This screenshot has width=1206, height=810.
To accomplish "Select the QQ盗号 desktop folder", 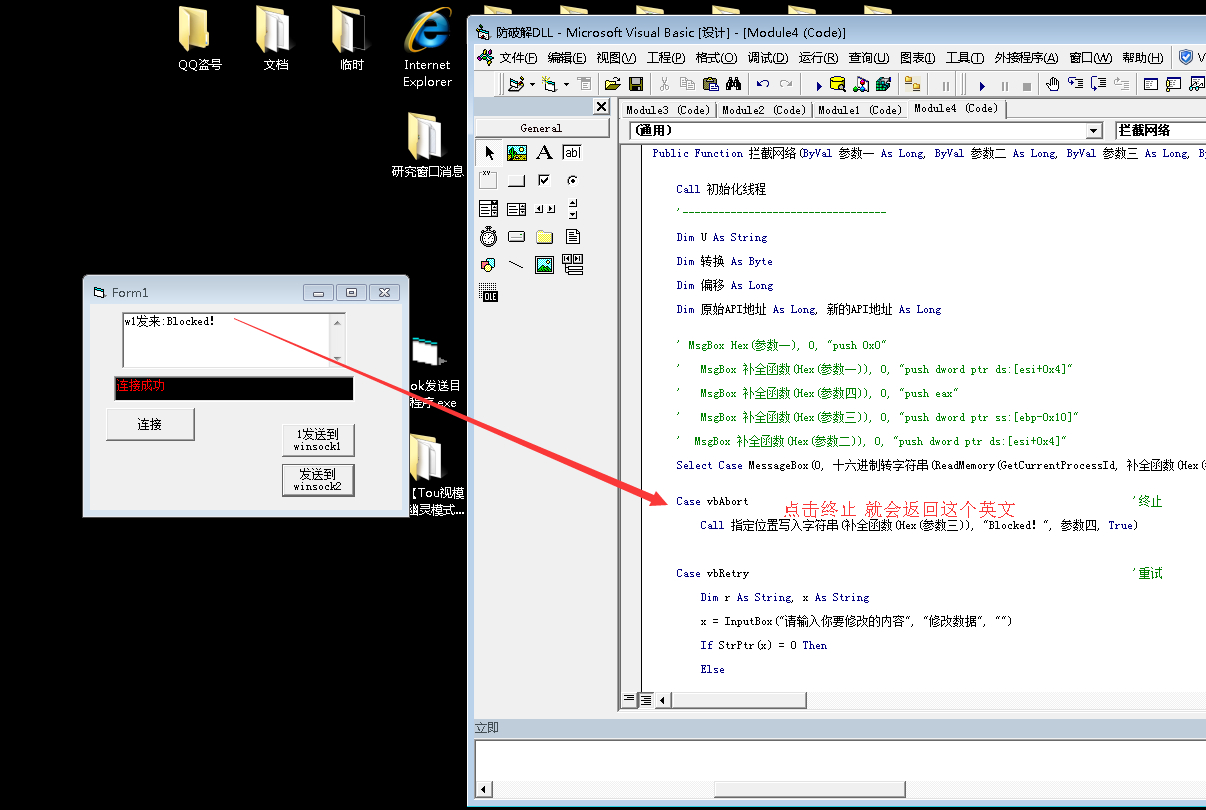I will [x=200, y=39].
